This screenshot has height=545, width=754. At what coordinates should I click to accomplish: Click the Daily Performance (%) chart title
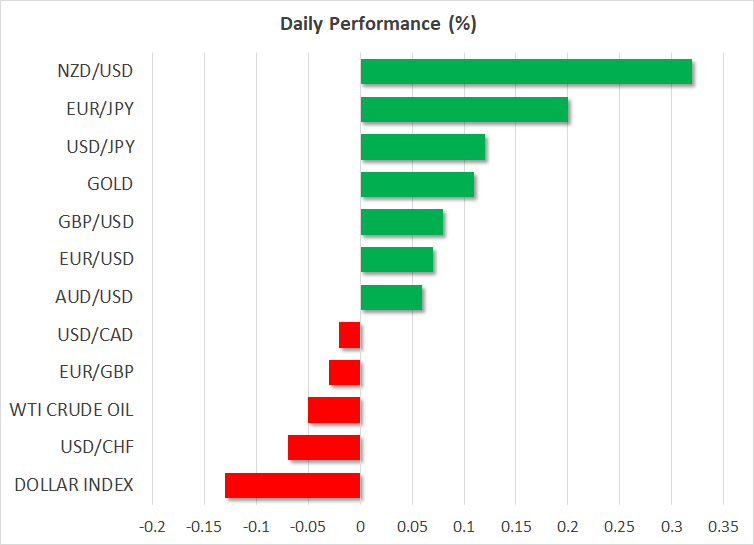[x=376, y=22]
